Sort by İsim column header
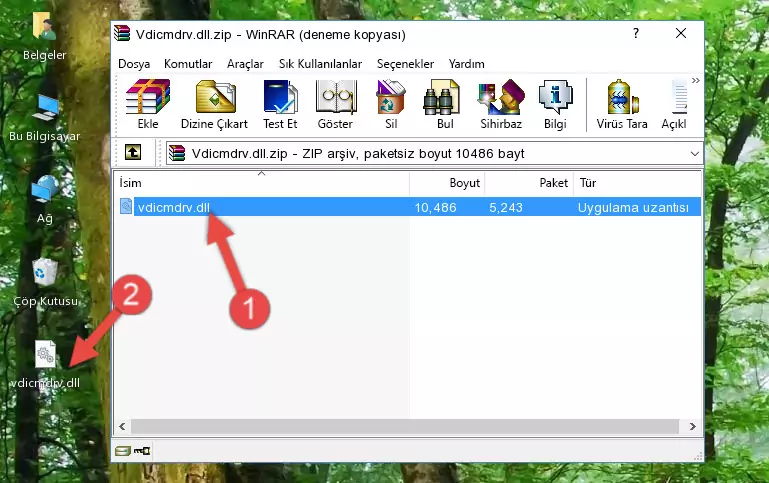This screenshot has height=483, width=769. [x=261, y=183]
